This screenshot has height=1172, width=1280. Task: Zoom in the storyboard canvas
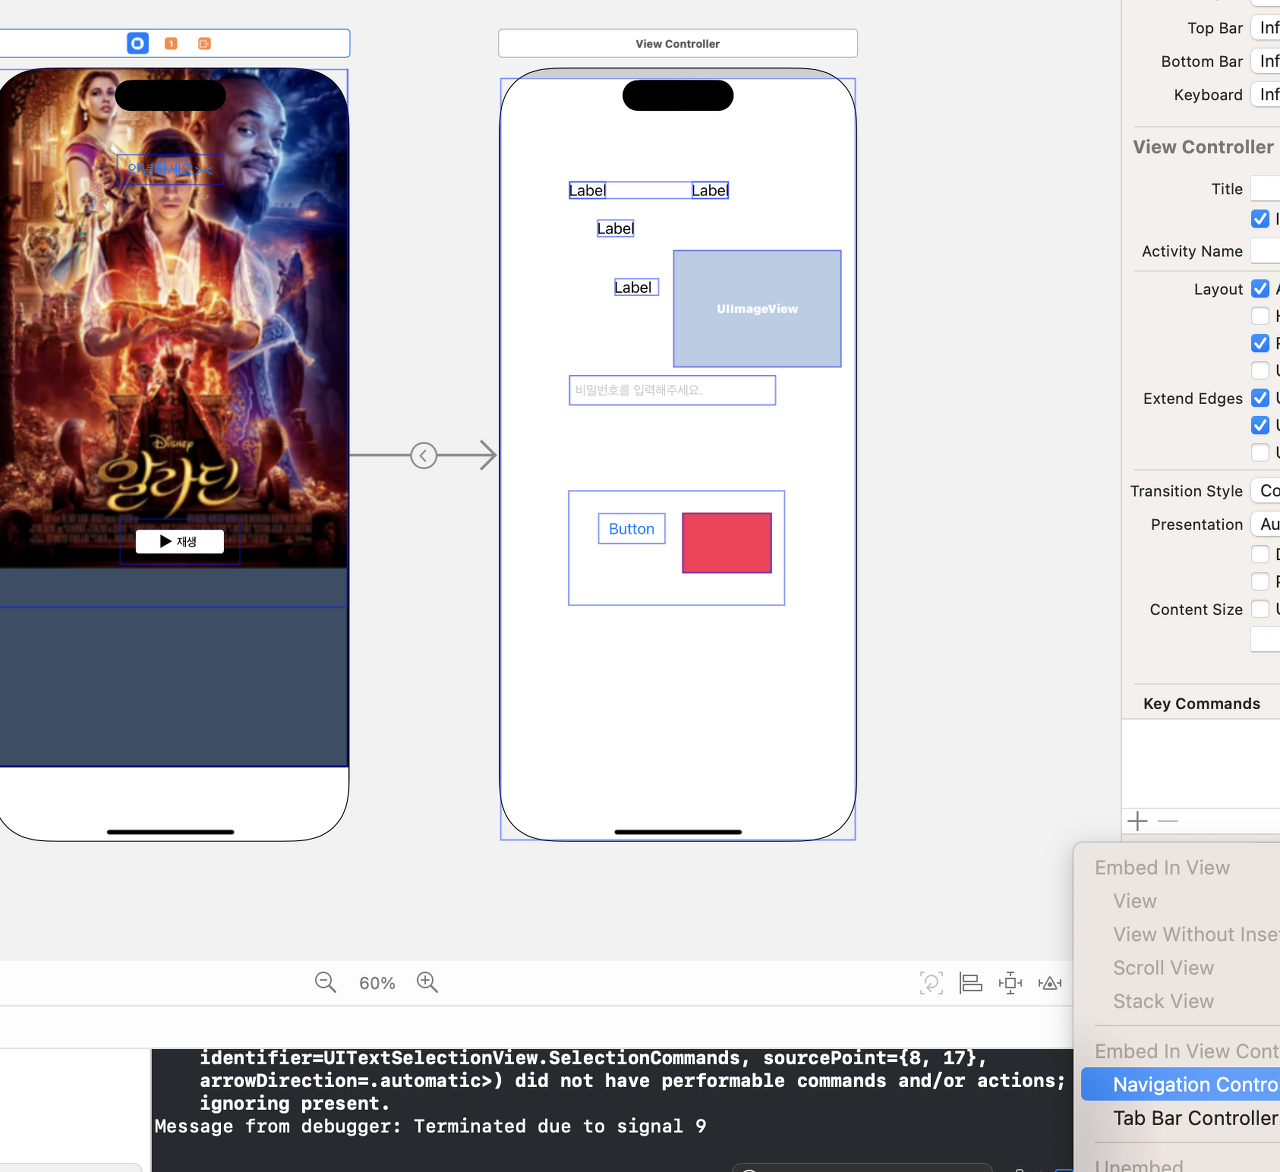click(427, 982)
